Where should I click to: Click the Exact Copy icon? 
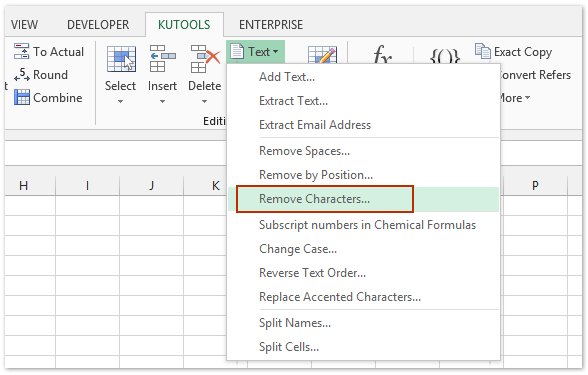(483, 51)
